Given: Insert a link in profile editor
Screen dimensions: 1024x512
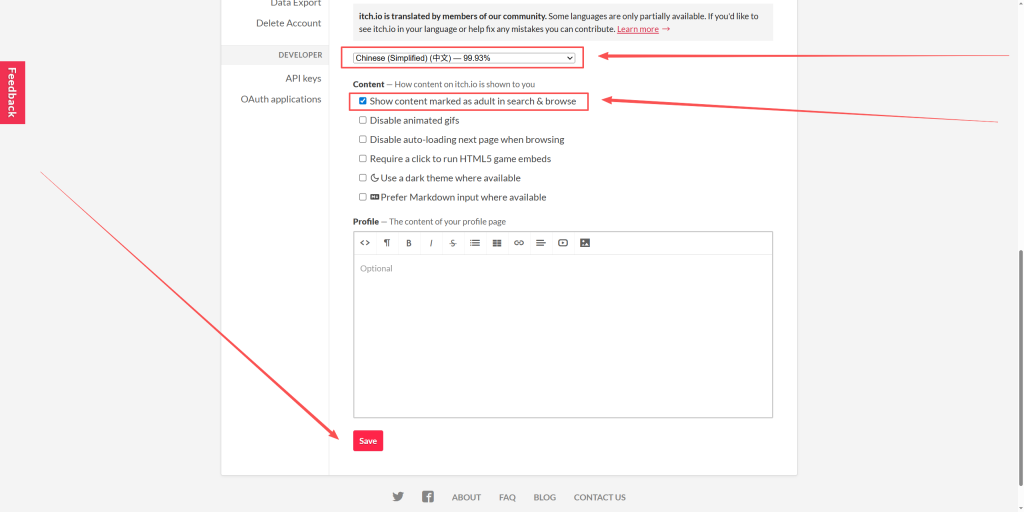Looking at the screenshot, I should click(x=519, y=243).
